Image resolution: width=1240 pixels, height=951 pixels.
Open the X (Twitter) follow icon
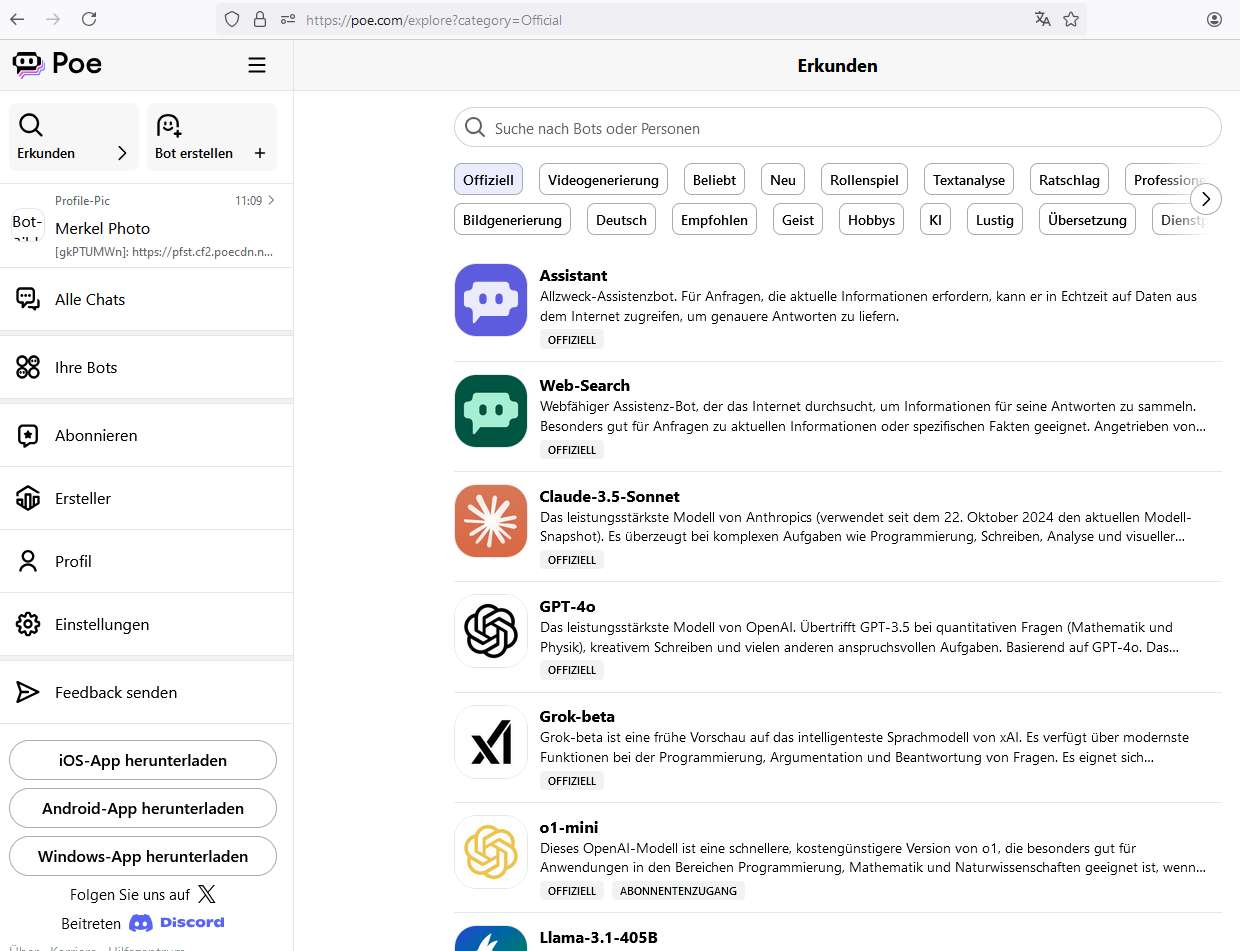pyautogui.click(x=207, y=894)
